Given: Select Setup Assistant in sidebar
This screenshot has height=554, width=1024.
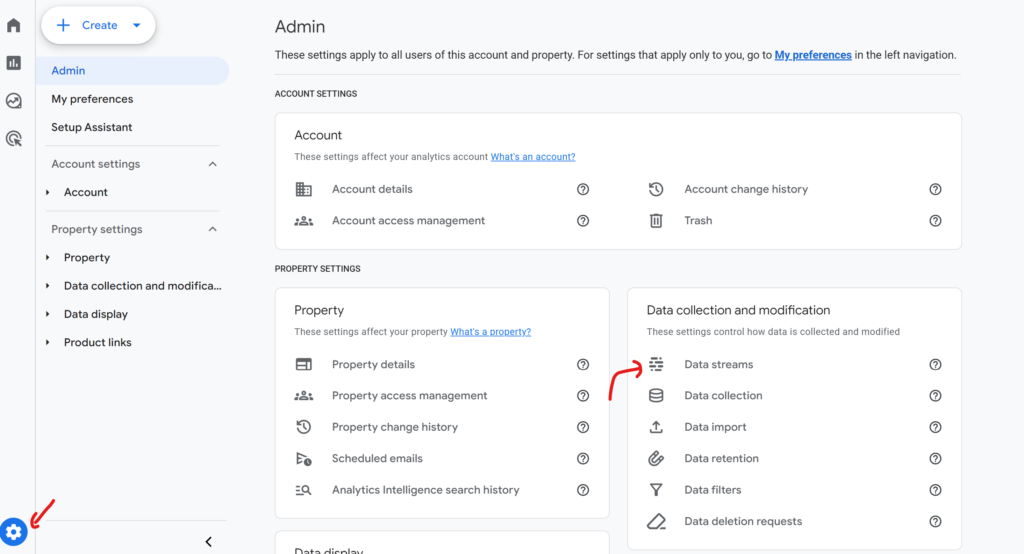Looking at the screenshot, I should [91, 127].
